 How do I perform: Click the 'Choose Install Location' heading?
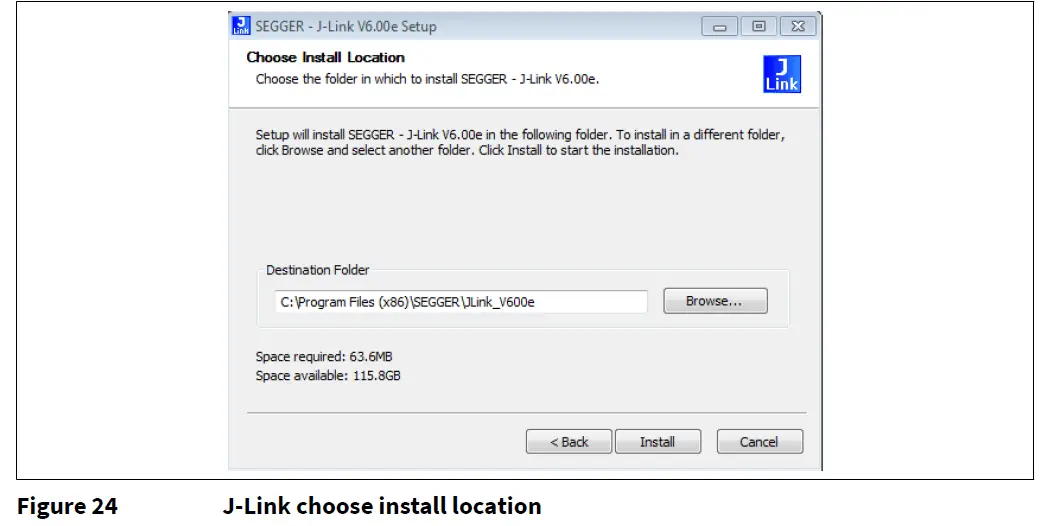pyautogui.click(x=325, y=57)
